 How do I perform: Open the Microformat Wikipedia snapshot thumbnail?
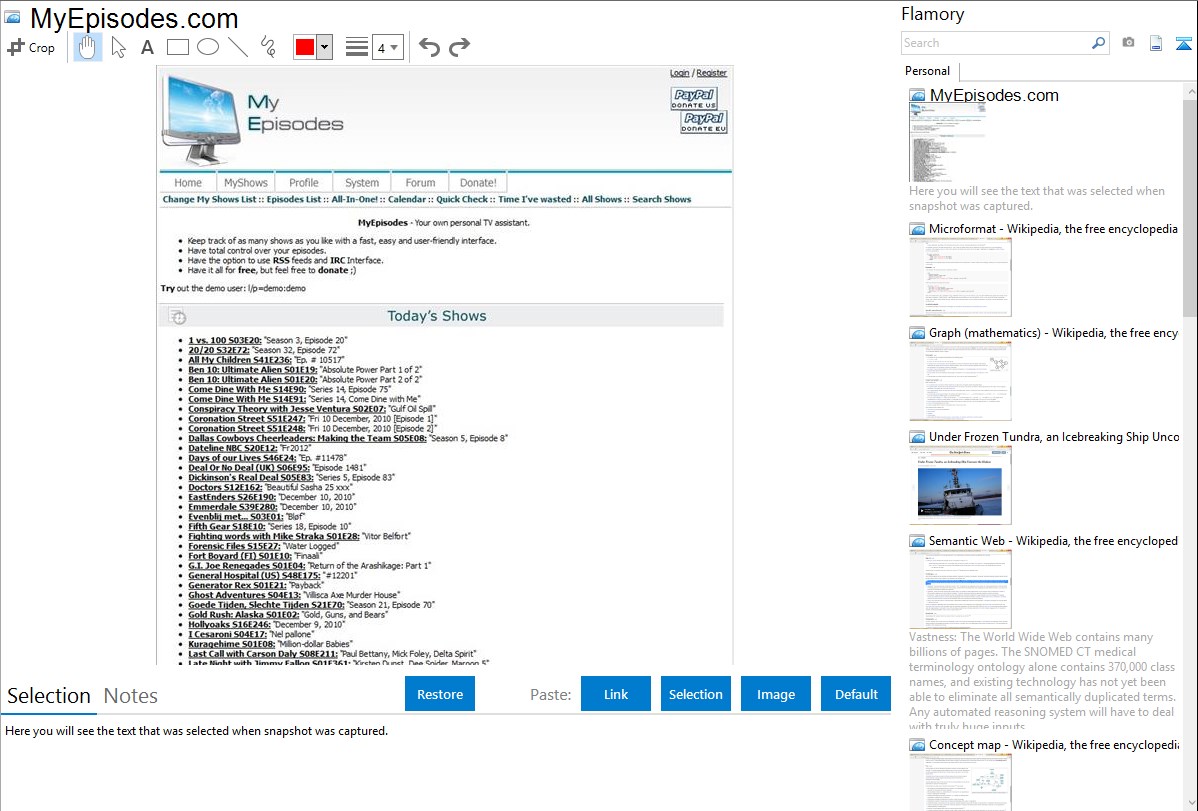pyautogui.click(x=960, y=277)
